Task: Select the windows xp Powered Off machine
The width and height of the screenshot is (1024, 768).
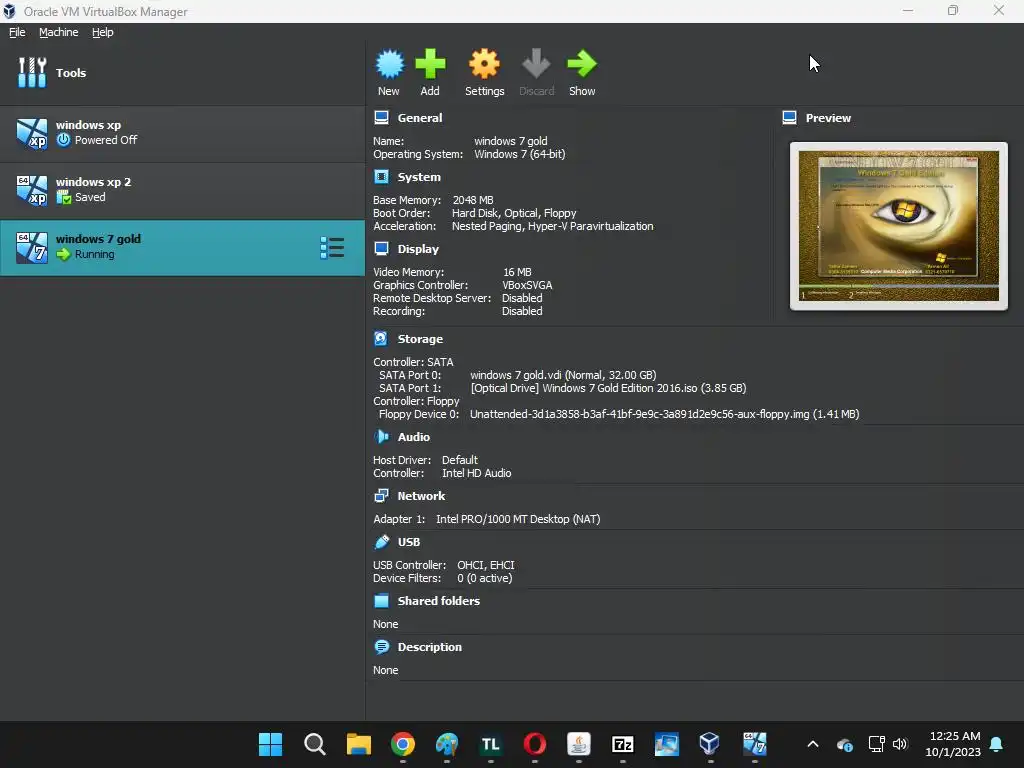Action: tap(182, 134)
